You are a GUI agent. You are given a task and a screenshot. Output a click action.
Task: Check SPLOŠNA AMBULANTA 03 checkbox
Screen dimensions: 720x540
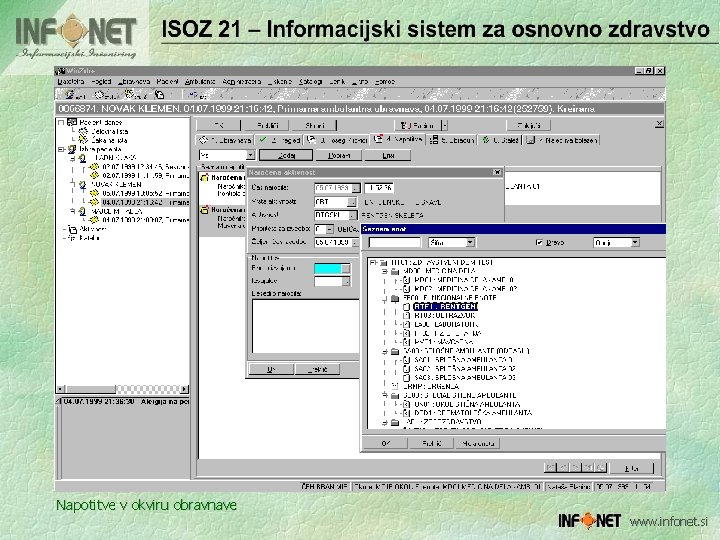(x=406, y=377)
